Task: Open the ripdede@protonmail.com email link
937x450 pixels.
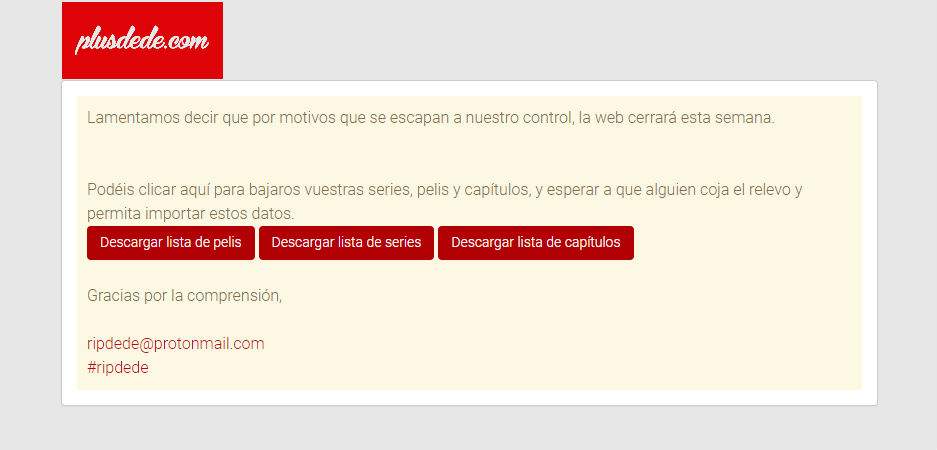Action: click(x=176, y=344)
